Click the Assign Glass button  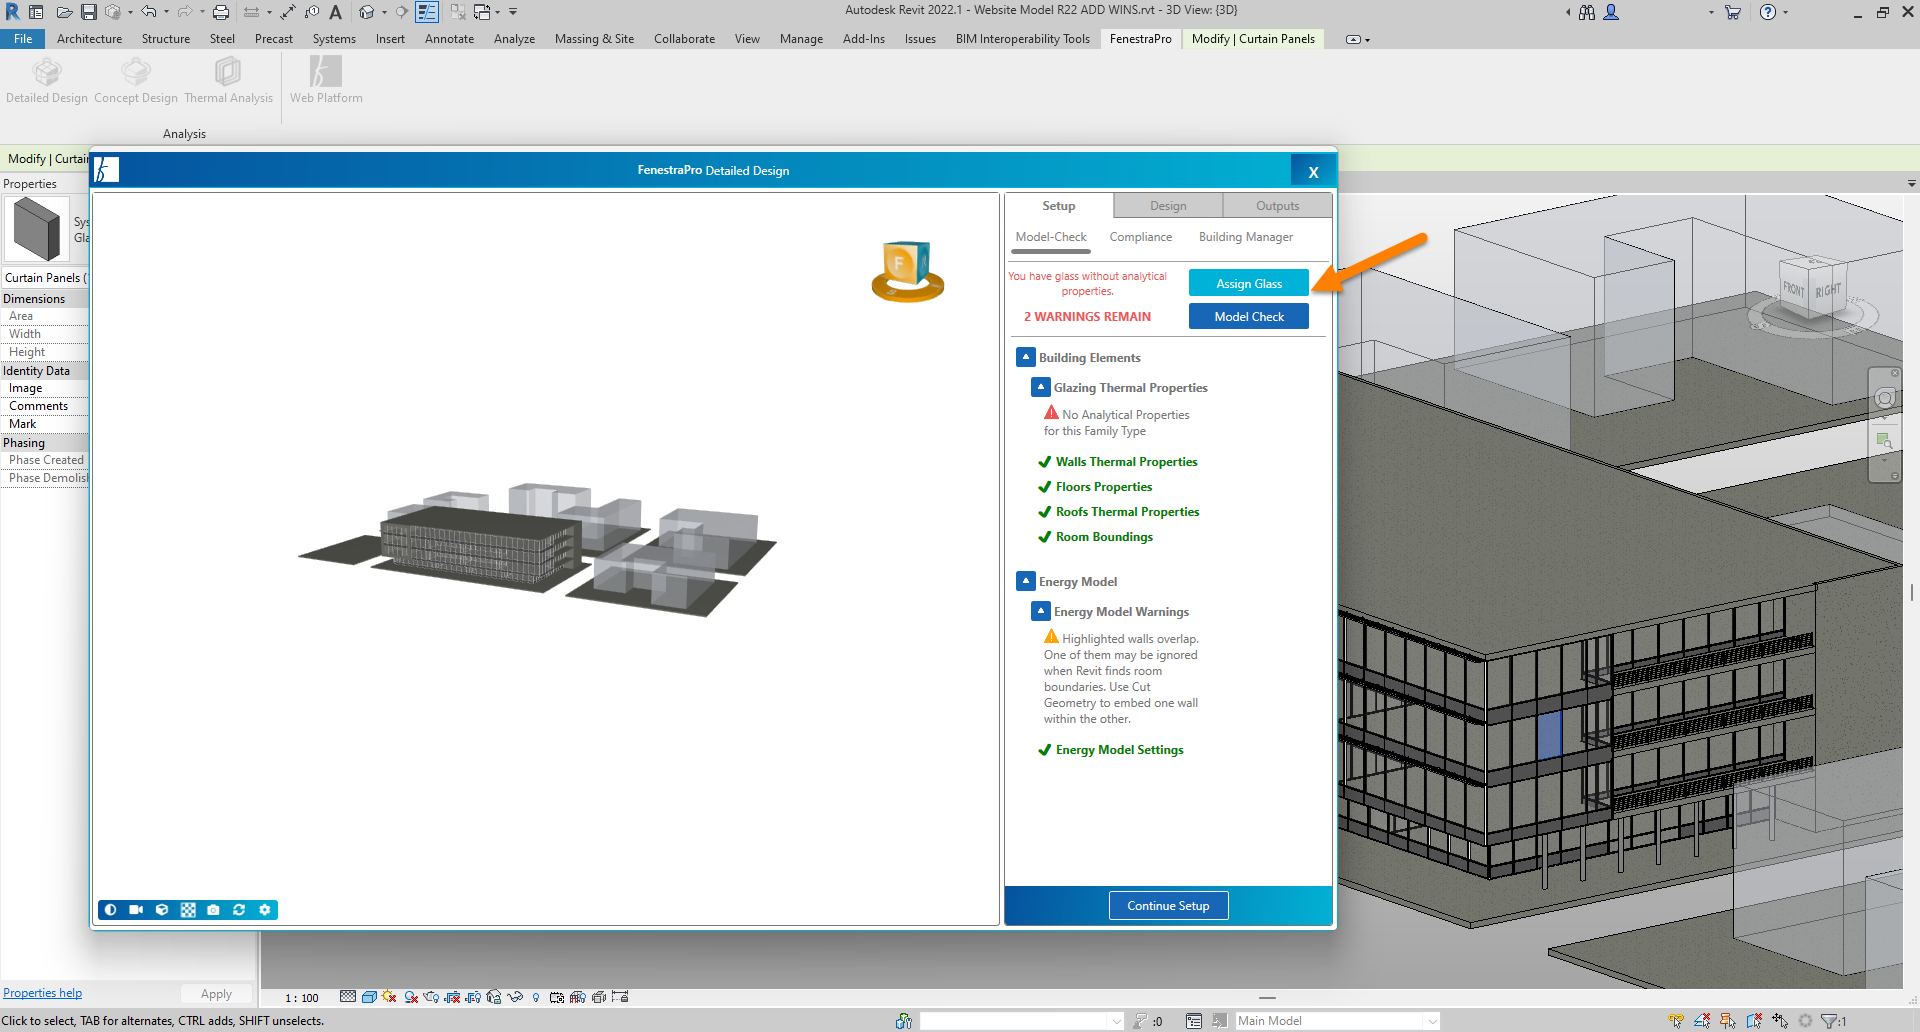(1248, 283)
